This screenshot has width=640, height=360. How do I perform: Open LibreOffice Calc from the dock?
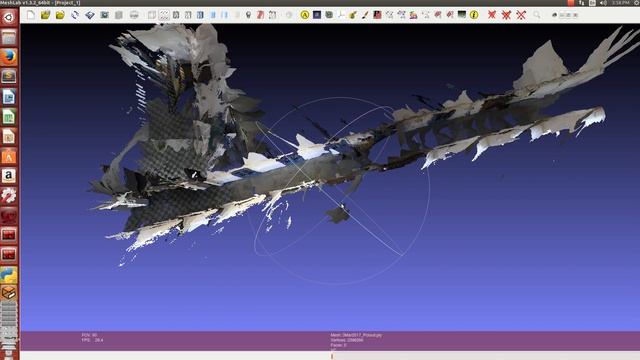9,117
